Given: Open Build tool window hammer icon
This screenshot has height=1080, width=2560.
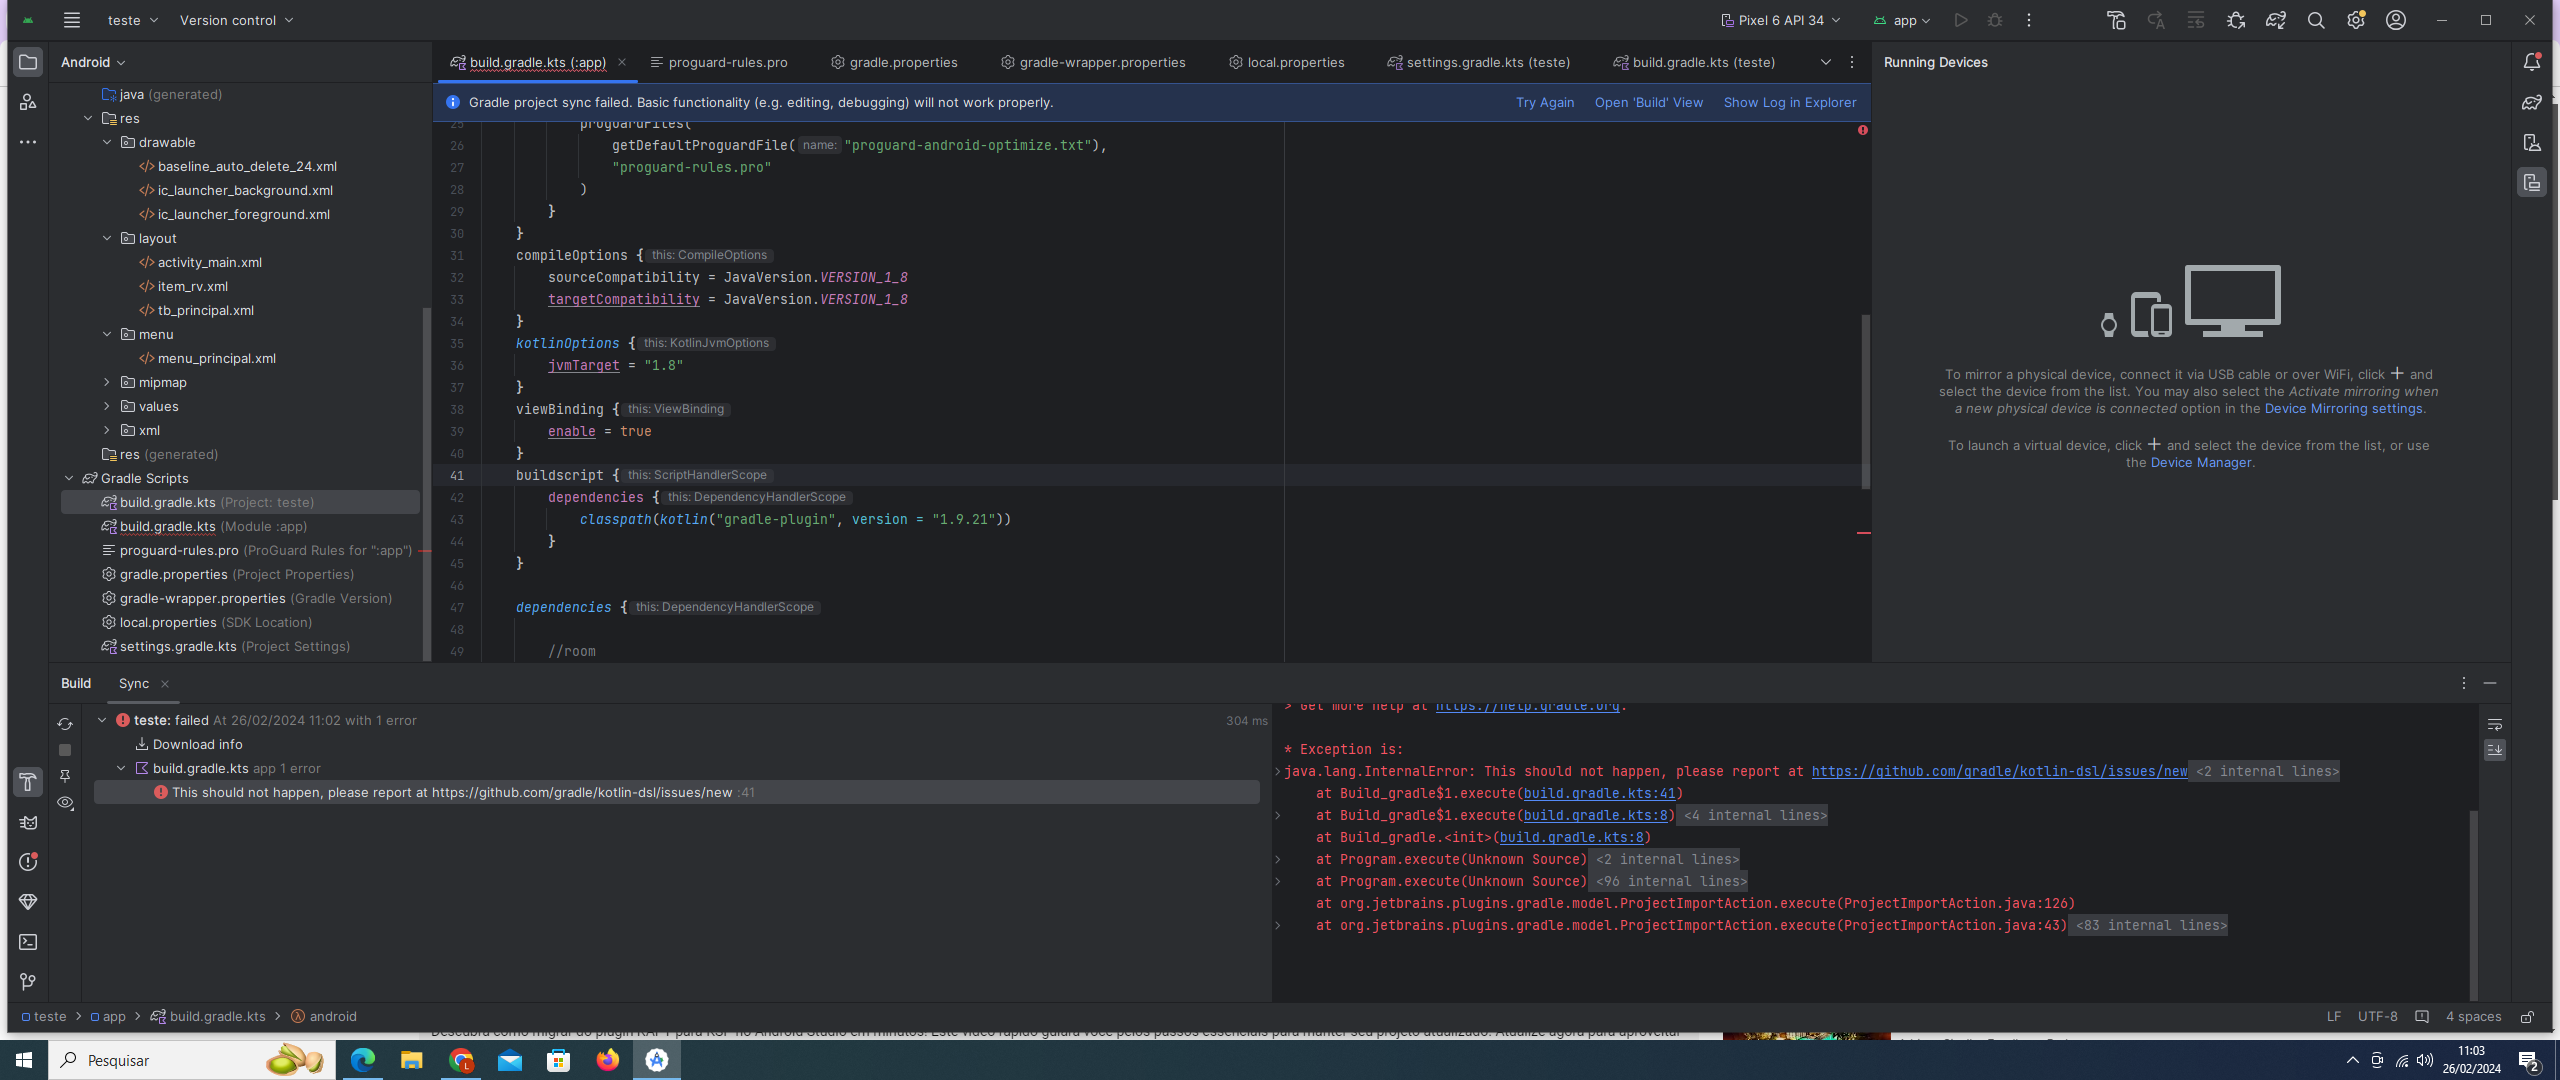Looking at the screenshot, I should click(28, 782).
